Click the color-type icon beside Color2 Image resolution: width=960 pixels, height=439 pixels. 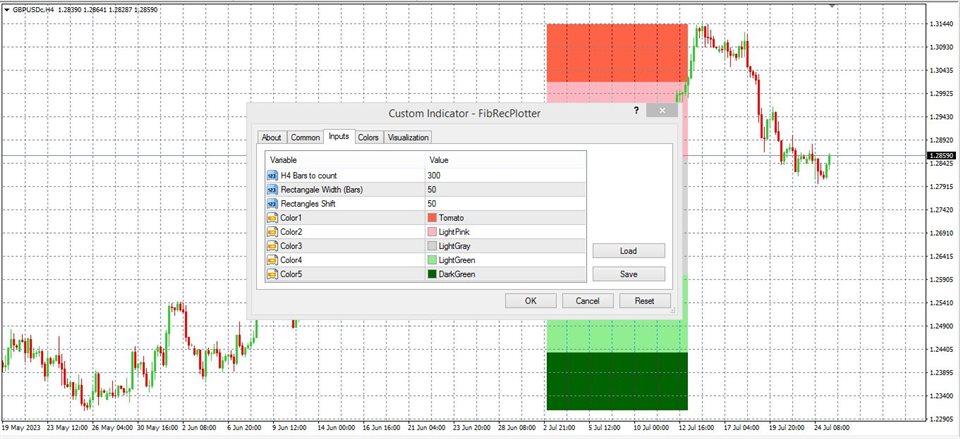(x=273, y=231)
